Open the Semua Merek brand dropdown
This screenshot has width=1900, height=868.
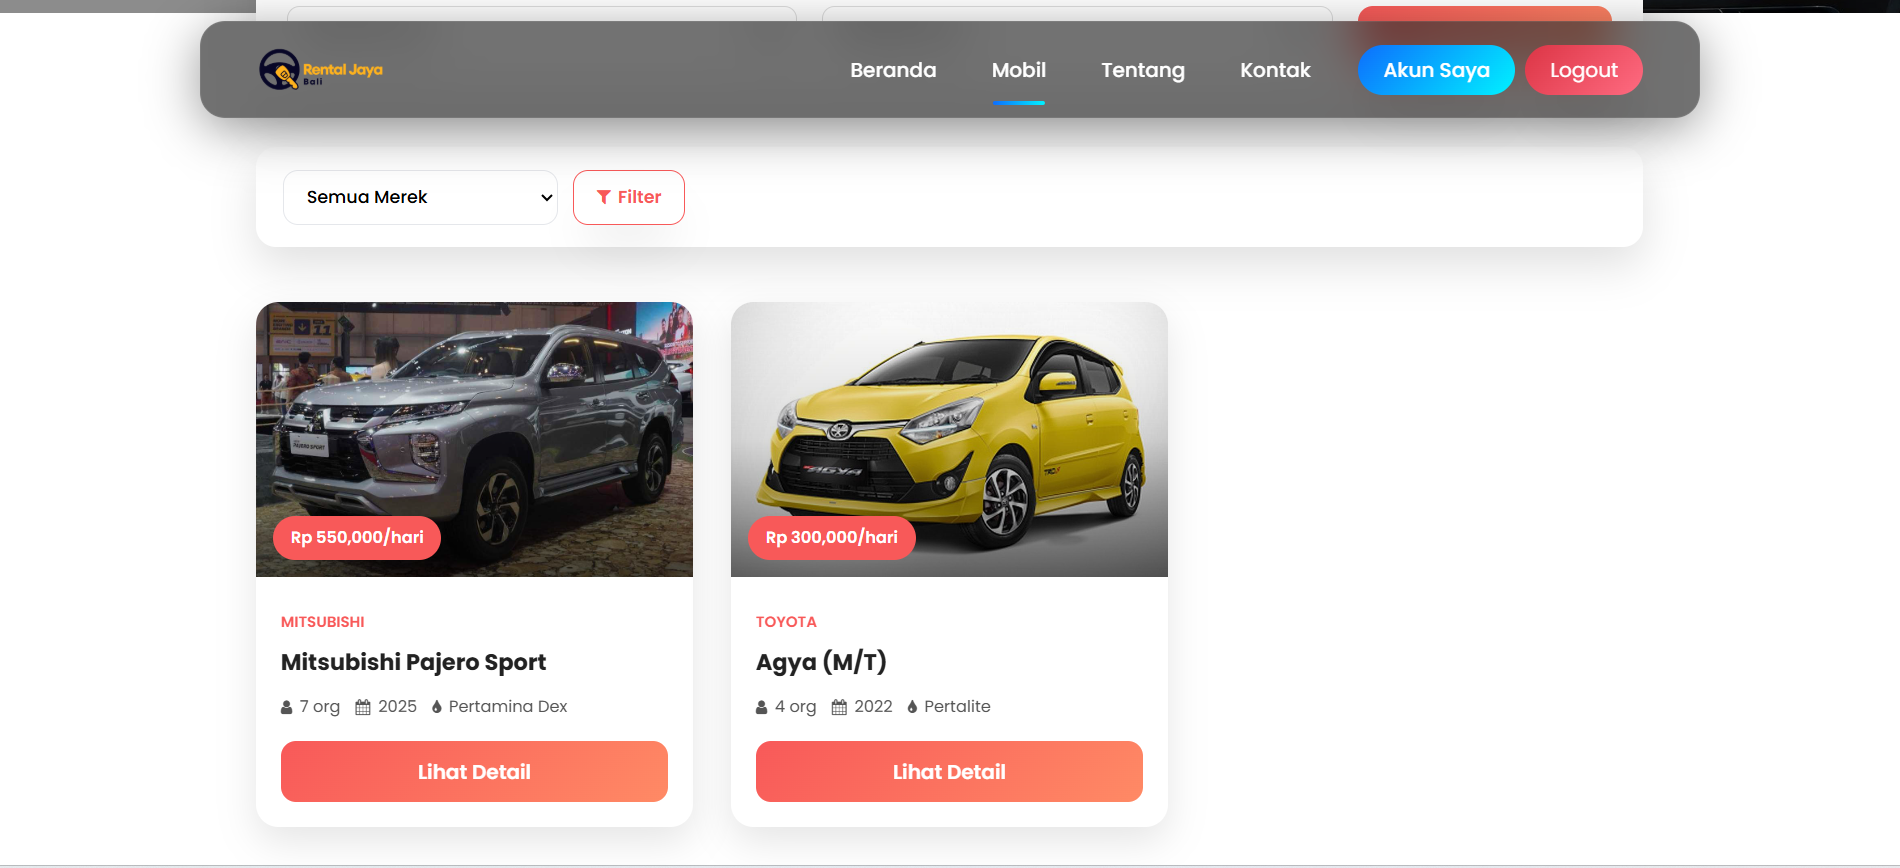[x=420, y=197]
